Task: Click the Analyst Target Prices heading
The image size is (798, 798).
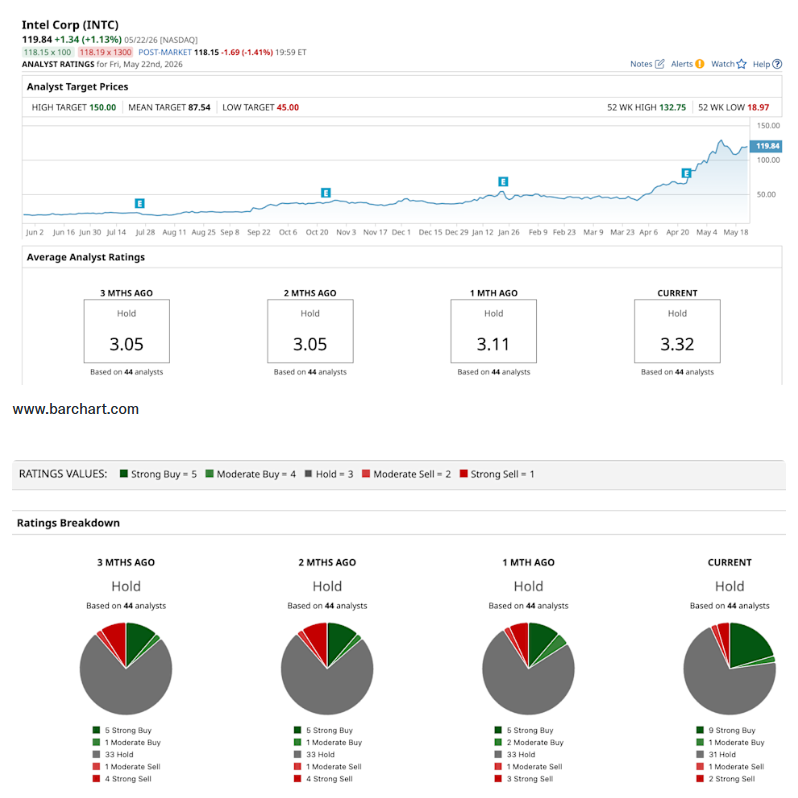Action: (x=77, y=87)
